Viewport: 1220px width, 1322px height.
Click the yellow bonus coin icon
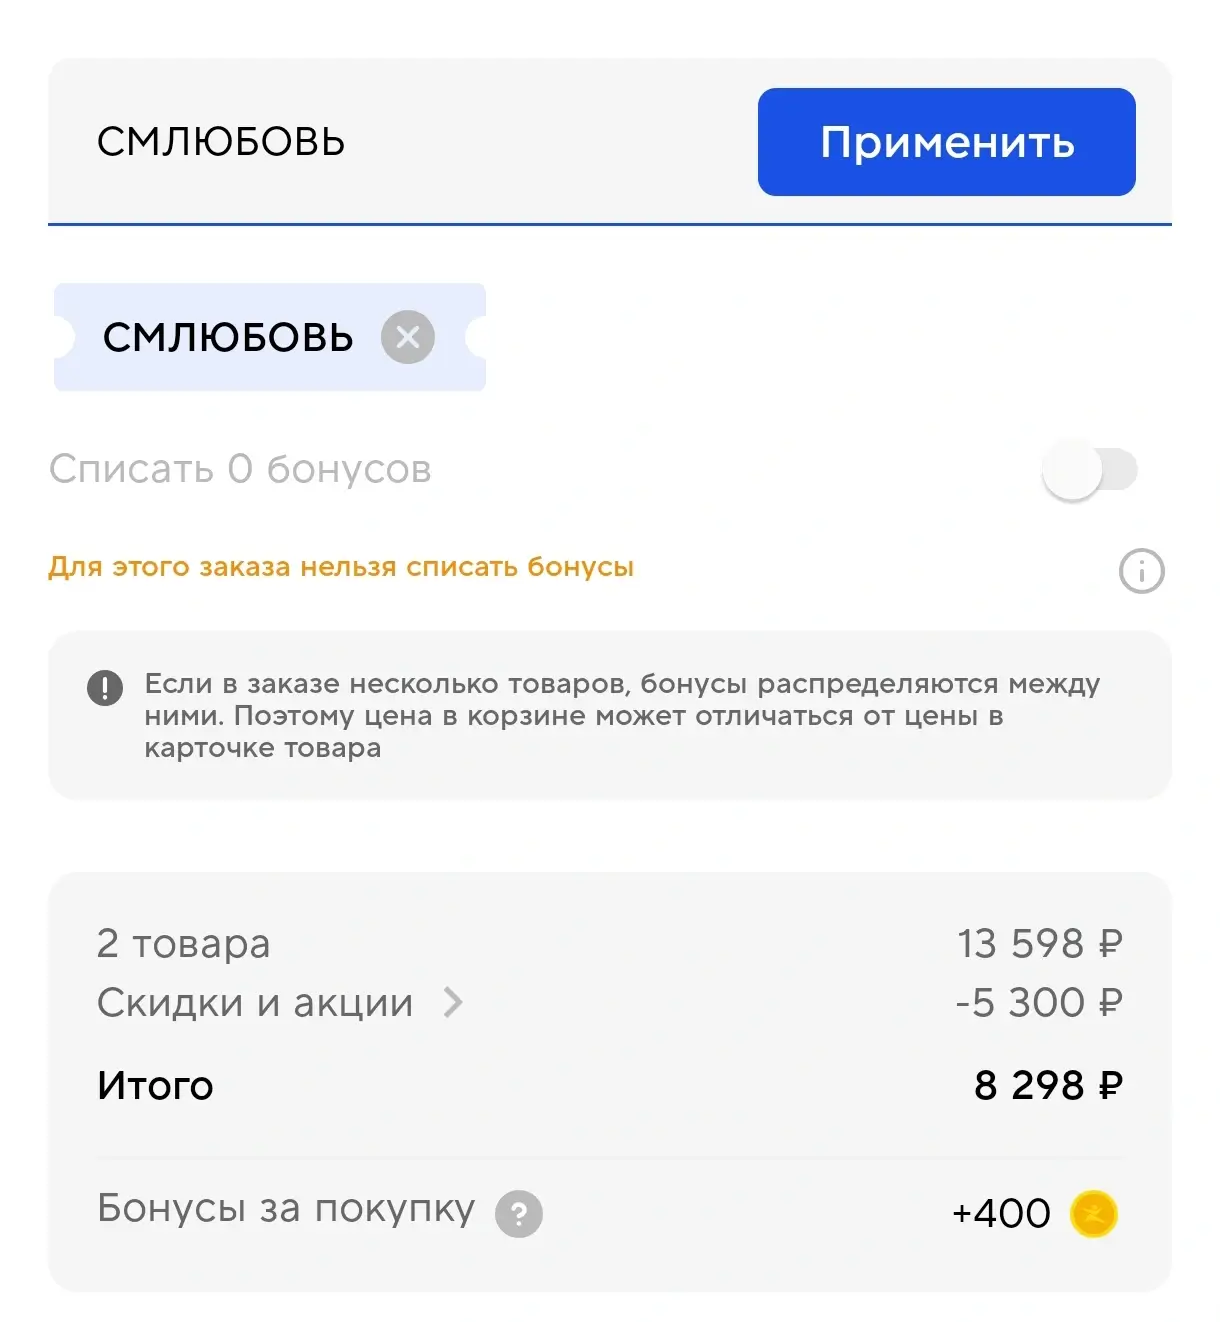[1093, 1214]
